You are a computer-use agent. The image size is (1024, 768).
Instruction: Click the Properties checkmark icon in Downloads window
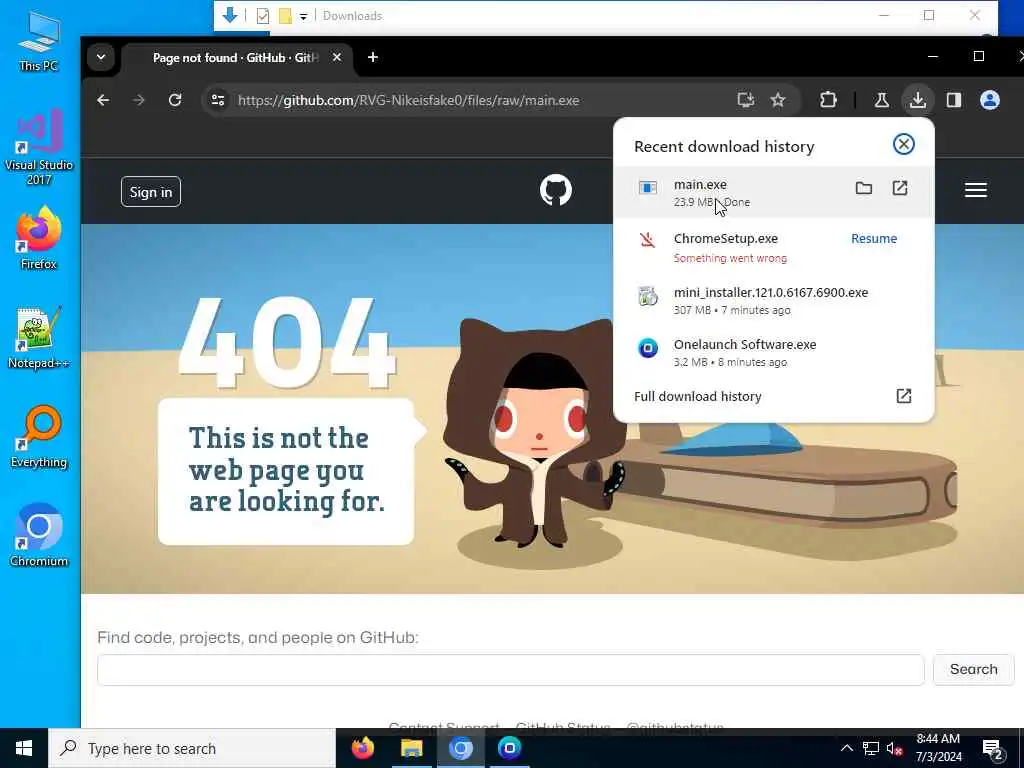(x=263, y=16)
